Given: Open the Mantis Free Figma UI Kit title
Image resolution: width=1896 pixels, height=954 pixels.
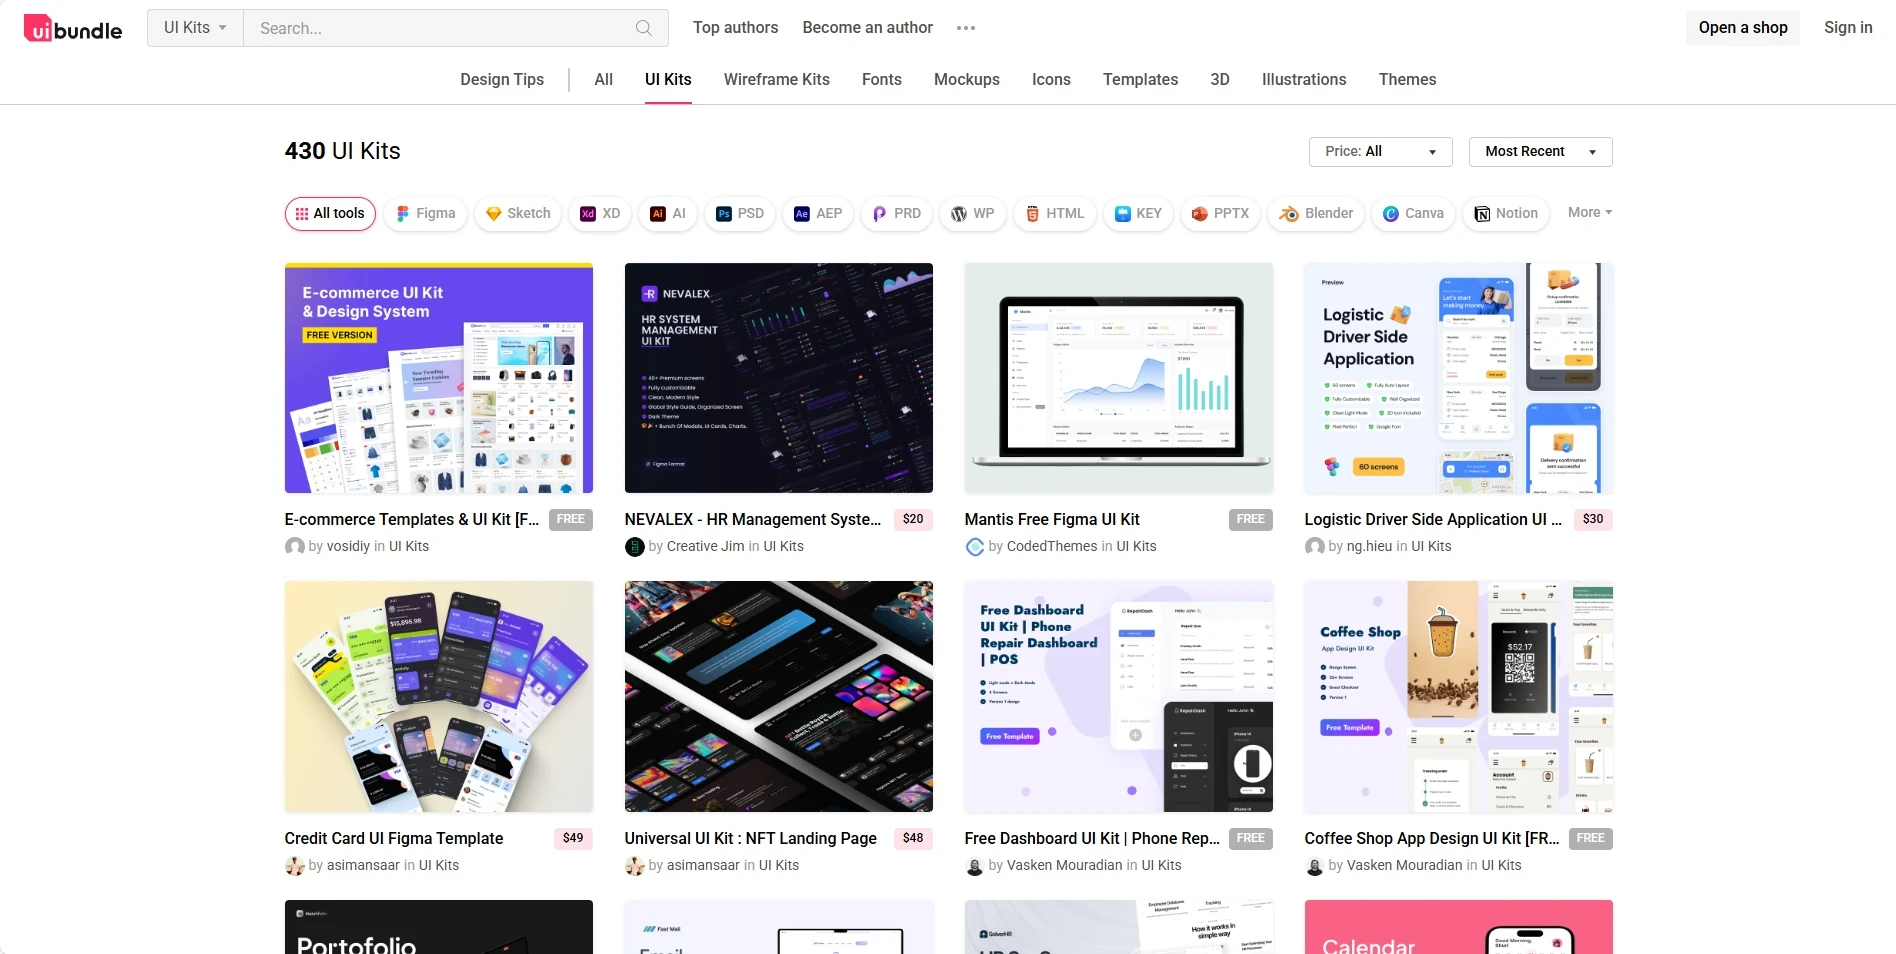Looking at the screenshot, I should click(x=1052, y=520).
